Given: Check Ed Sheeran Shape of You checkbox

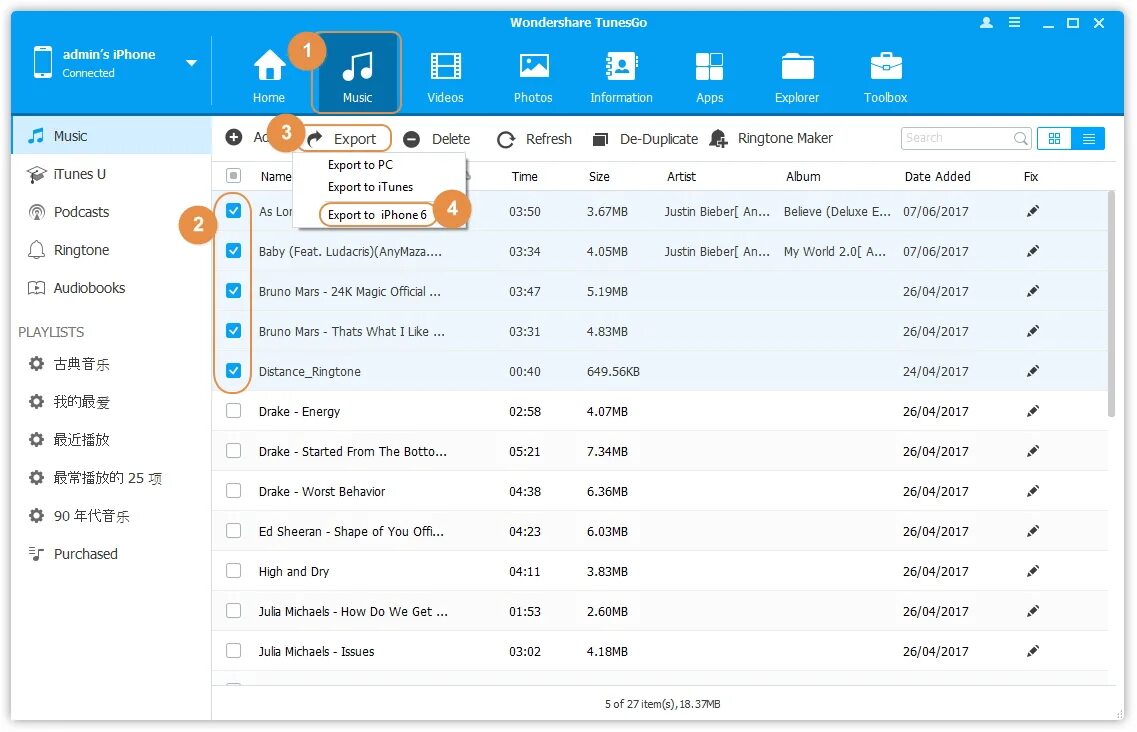Looking at the screenshot, I should 233,530.
